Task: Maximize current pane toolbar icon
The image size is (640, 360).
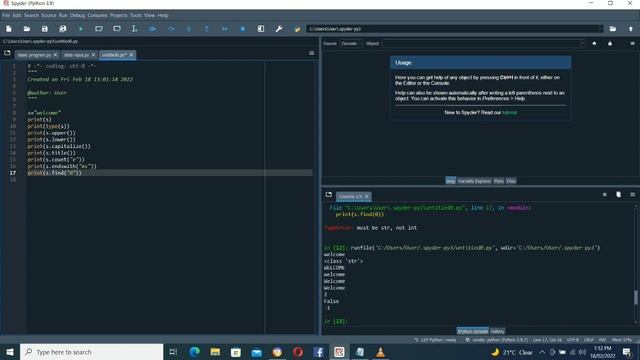Action: pyautogui.click(x=260, y=29)
